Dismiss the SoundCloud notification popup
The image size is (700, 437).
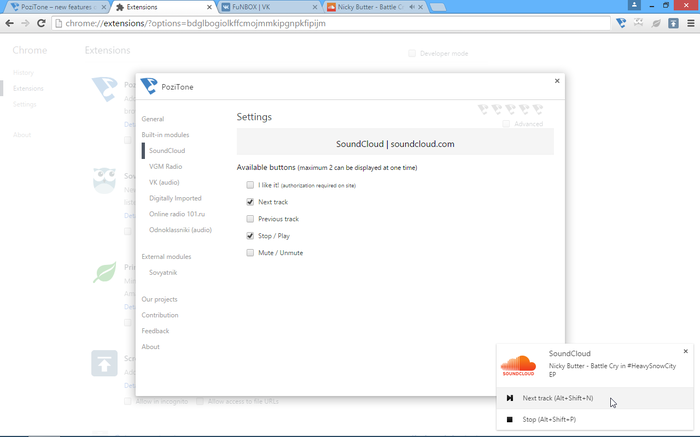686,351
